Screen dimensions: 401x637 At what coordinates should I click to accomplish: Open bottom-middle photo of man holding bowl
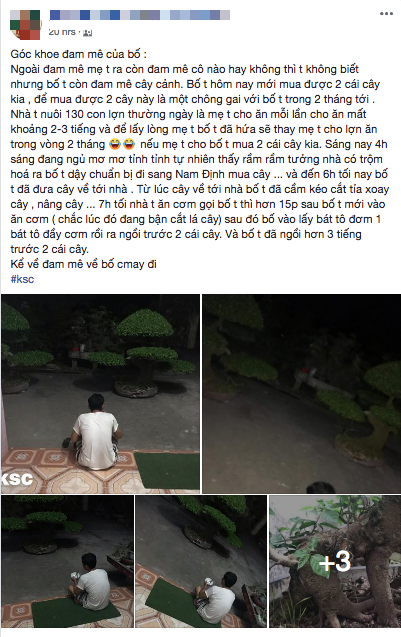(x=201, y=562)
